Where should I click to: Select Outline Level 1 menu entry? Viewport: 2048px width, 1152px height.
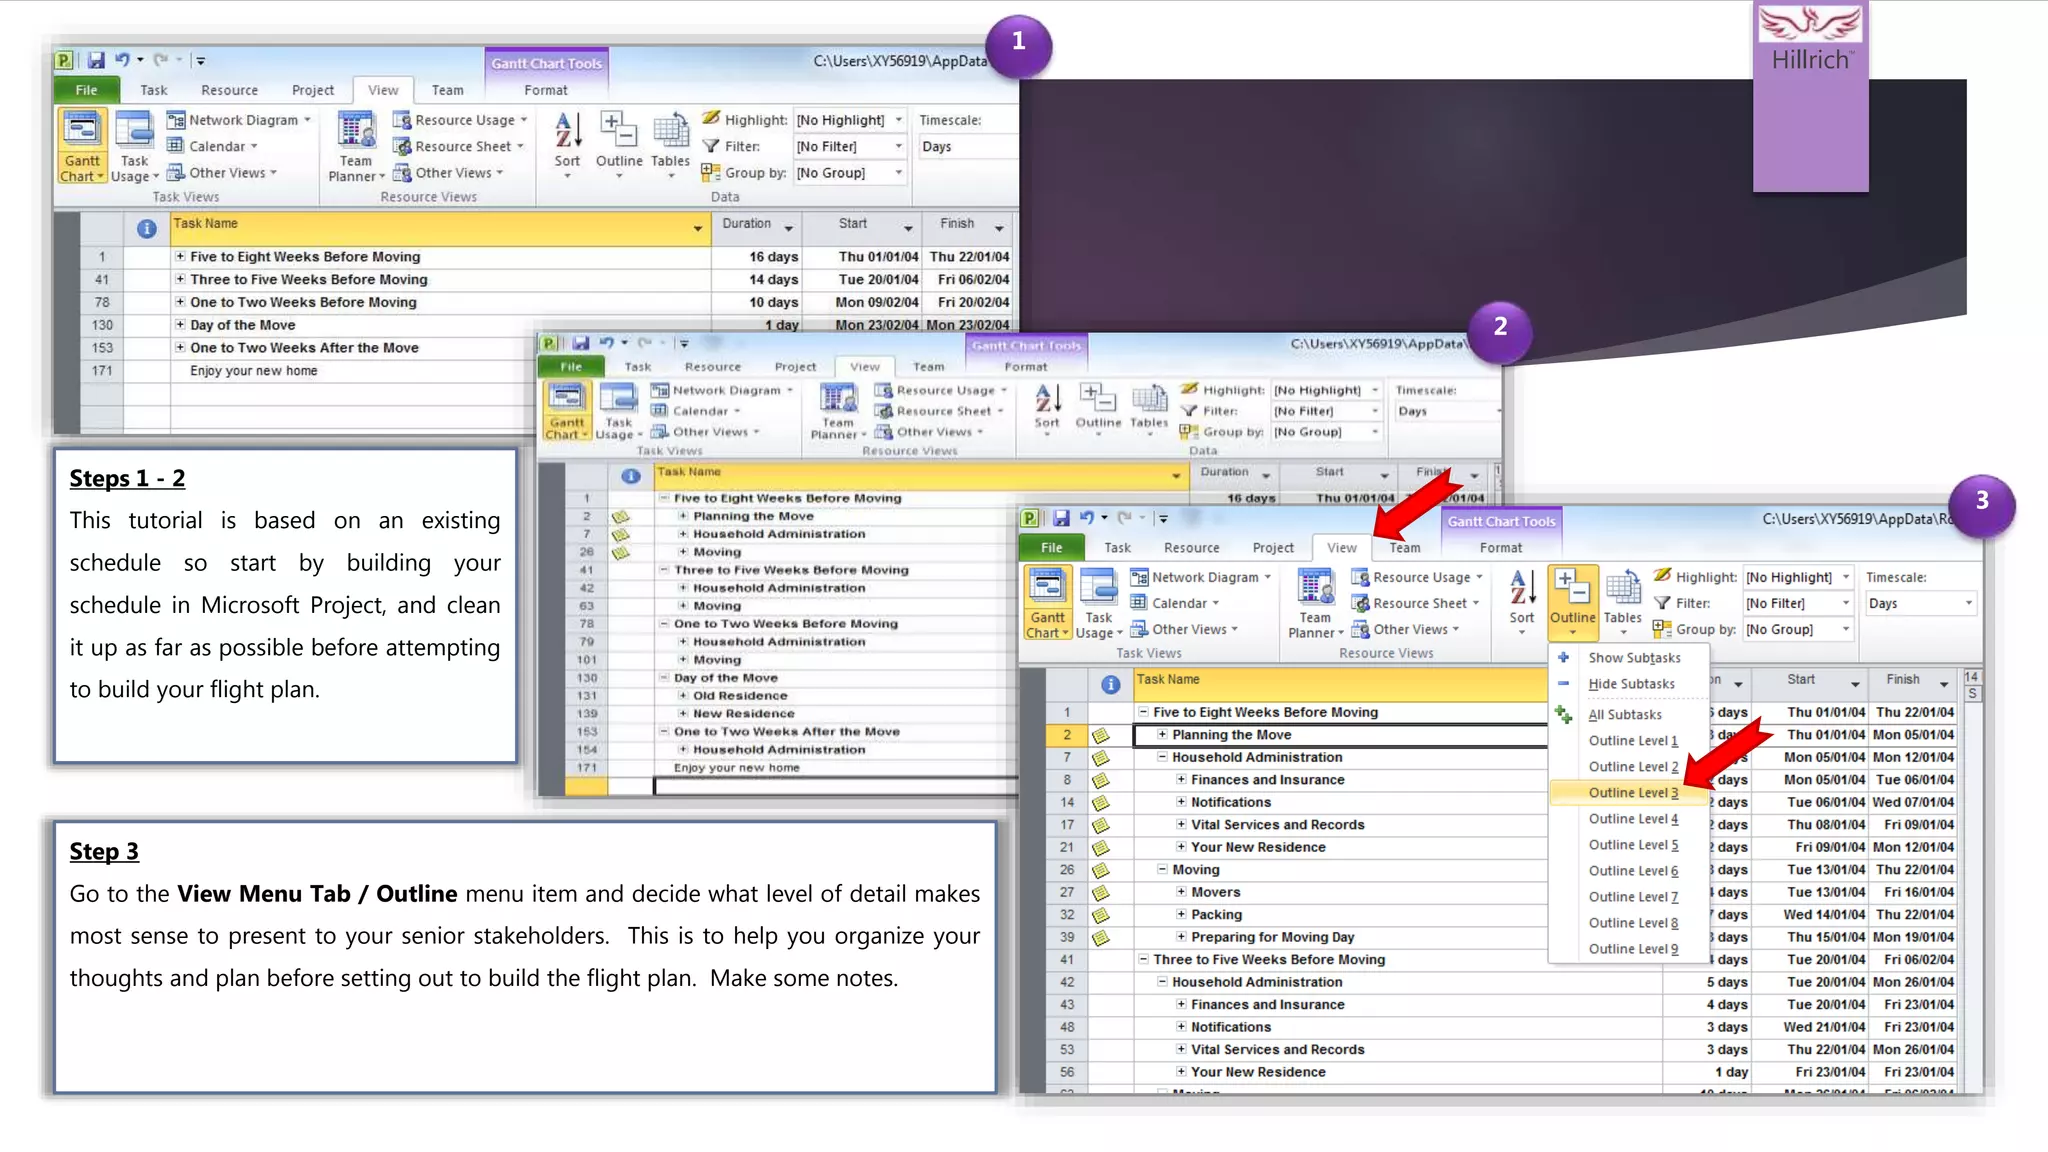point(1627,741)
